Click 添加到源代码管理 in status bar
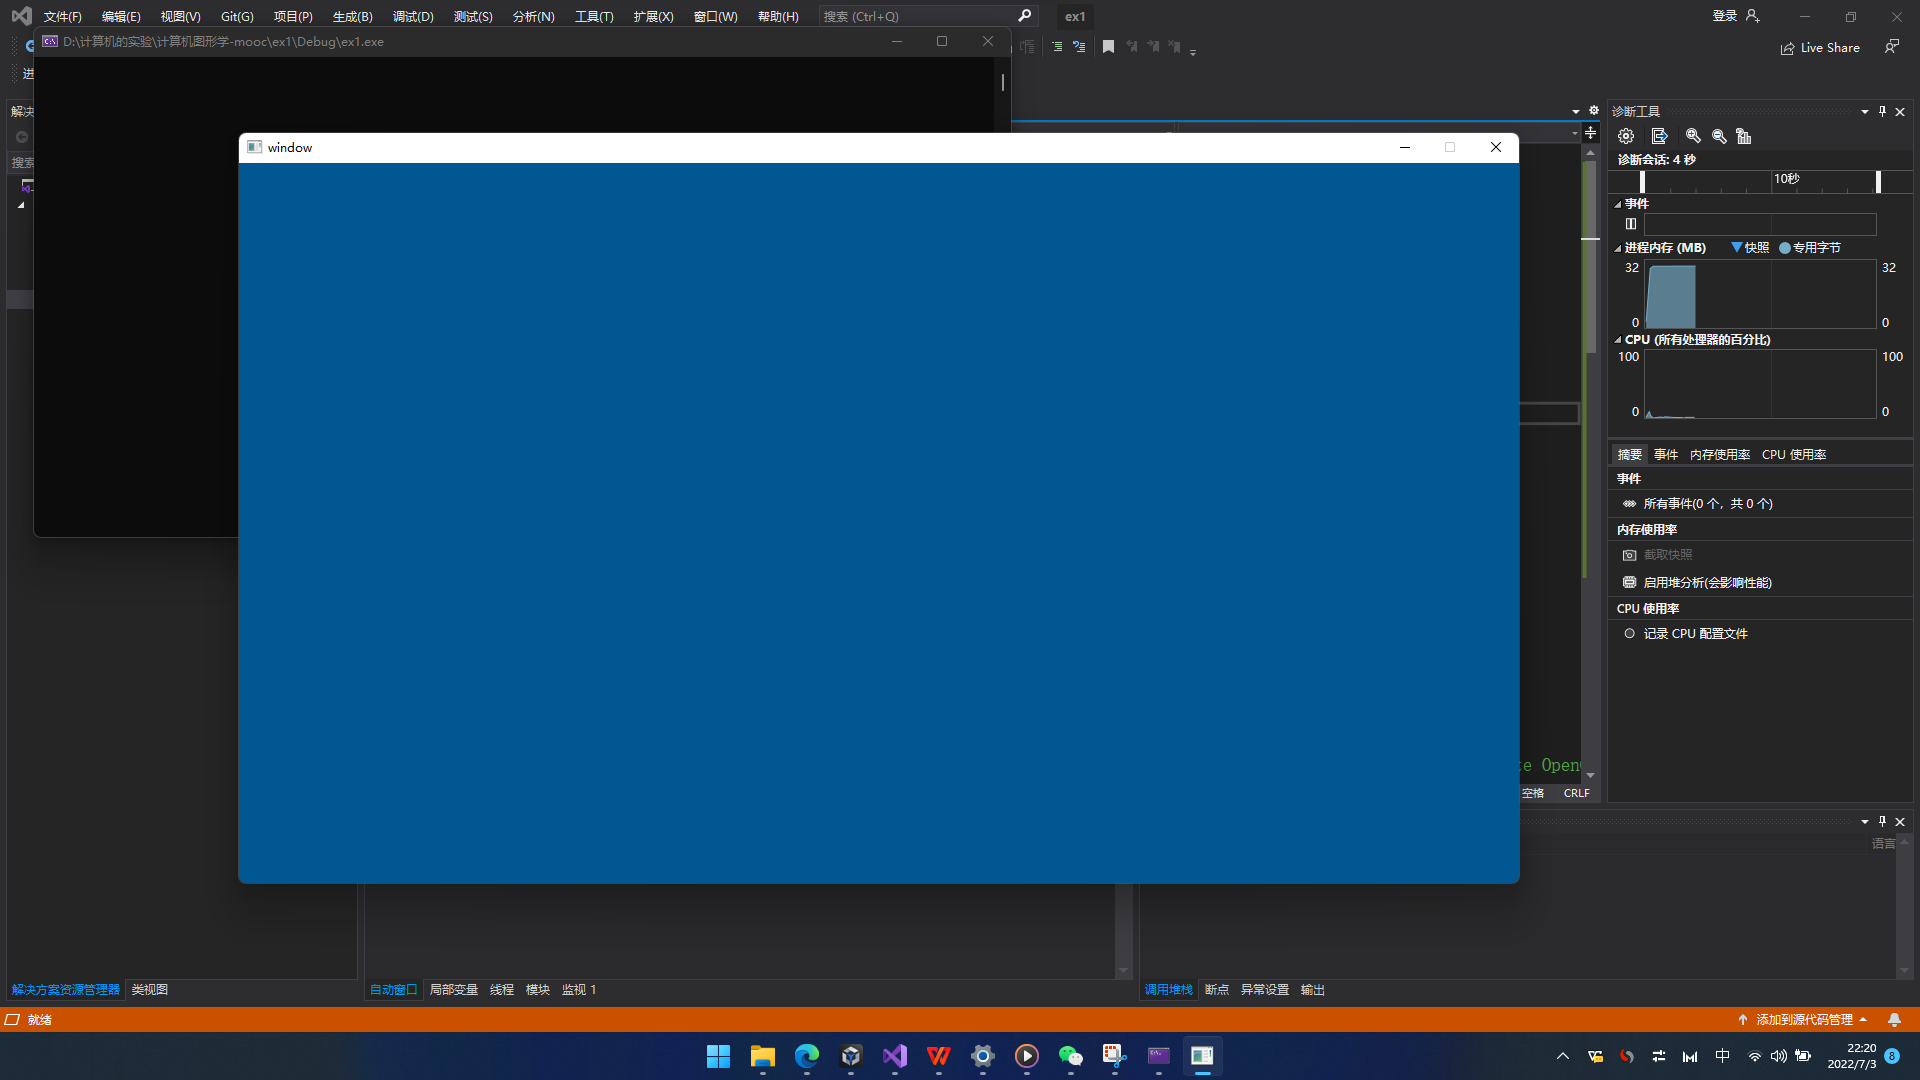This screenshot has width=1920, height=1080. pos(1804,1019)
